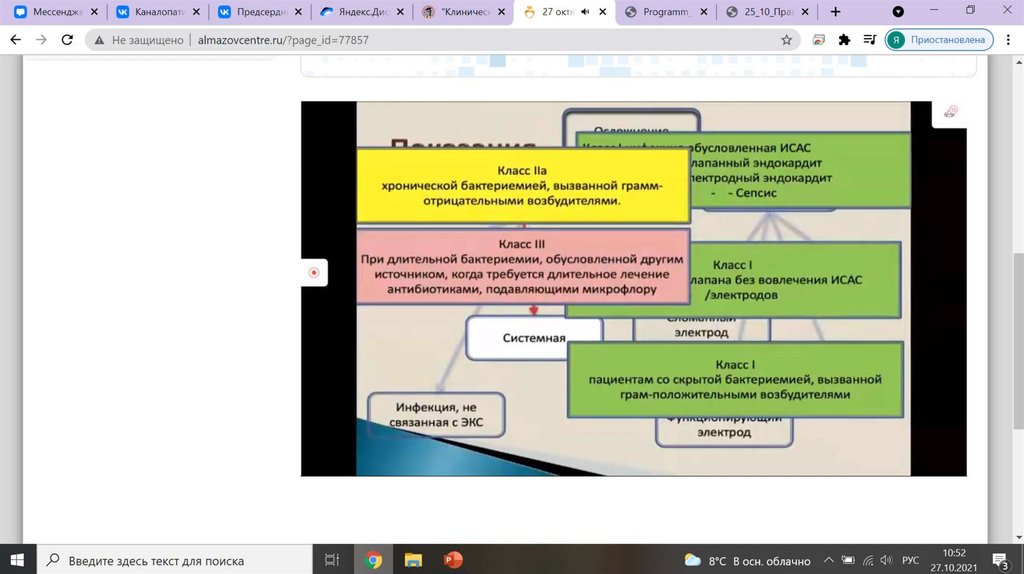
Task: Click the icon at video's top-right corner
Action: click(950, 112)
